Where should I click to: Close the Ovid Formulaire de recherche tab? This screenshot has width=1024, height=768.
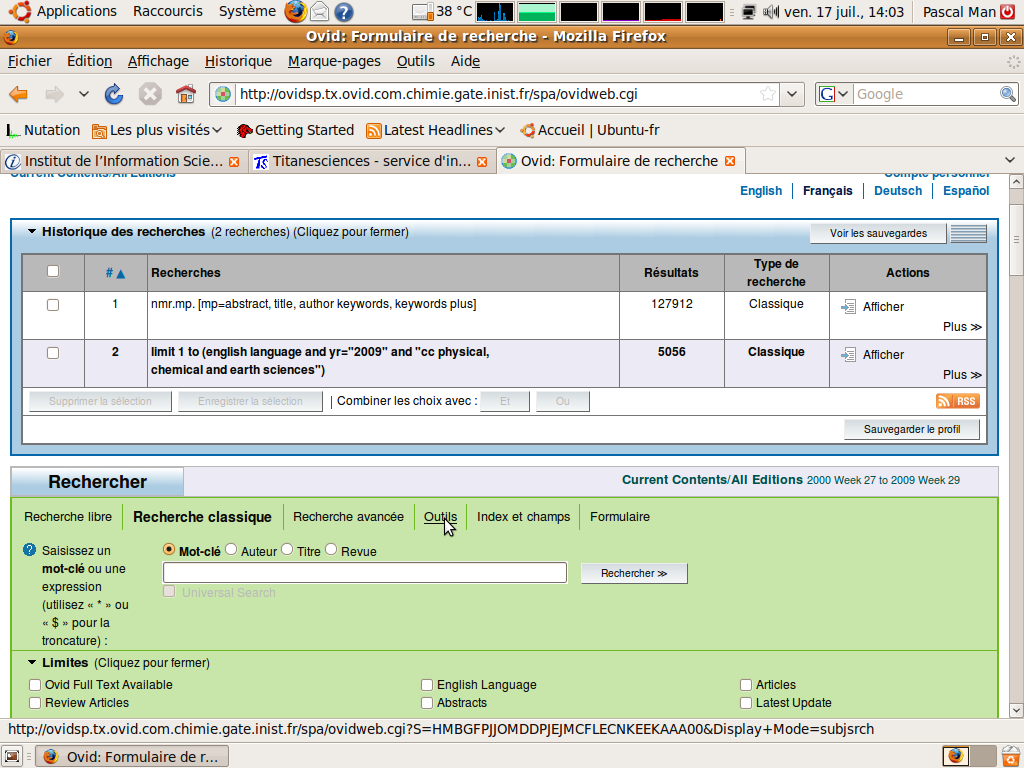730,161
